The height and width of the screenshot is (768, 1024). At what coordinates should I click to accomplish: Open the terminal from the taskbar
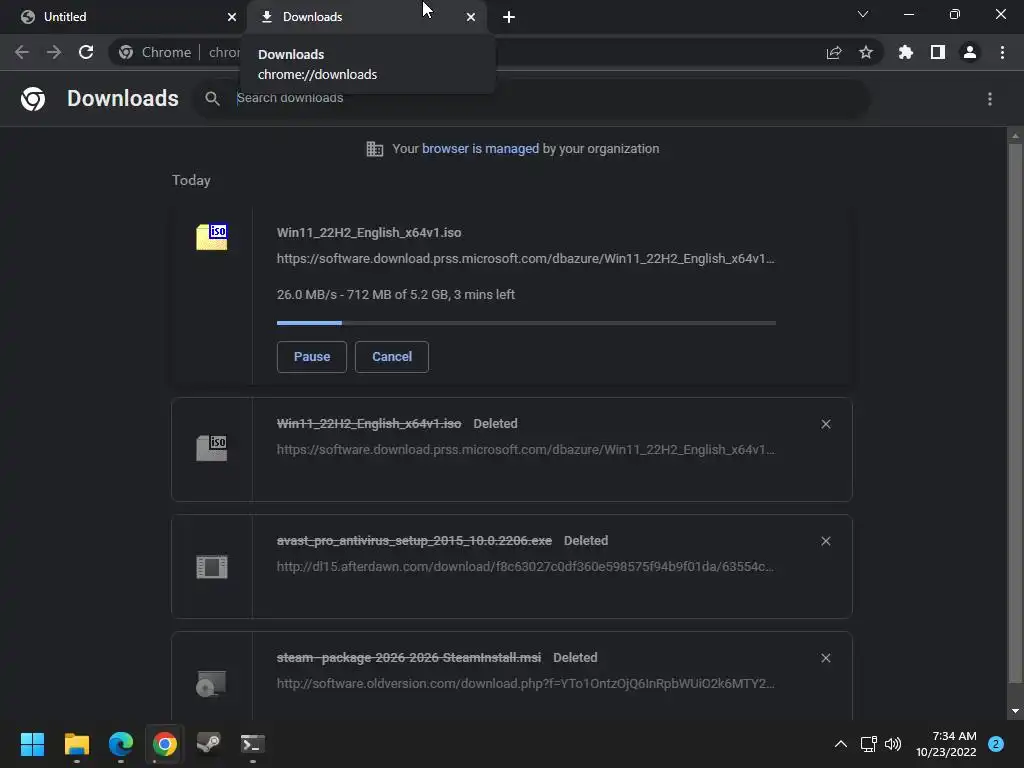(x=253, y=744)
